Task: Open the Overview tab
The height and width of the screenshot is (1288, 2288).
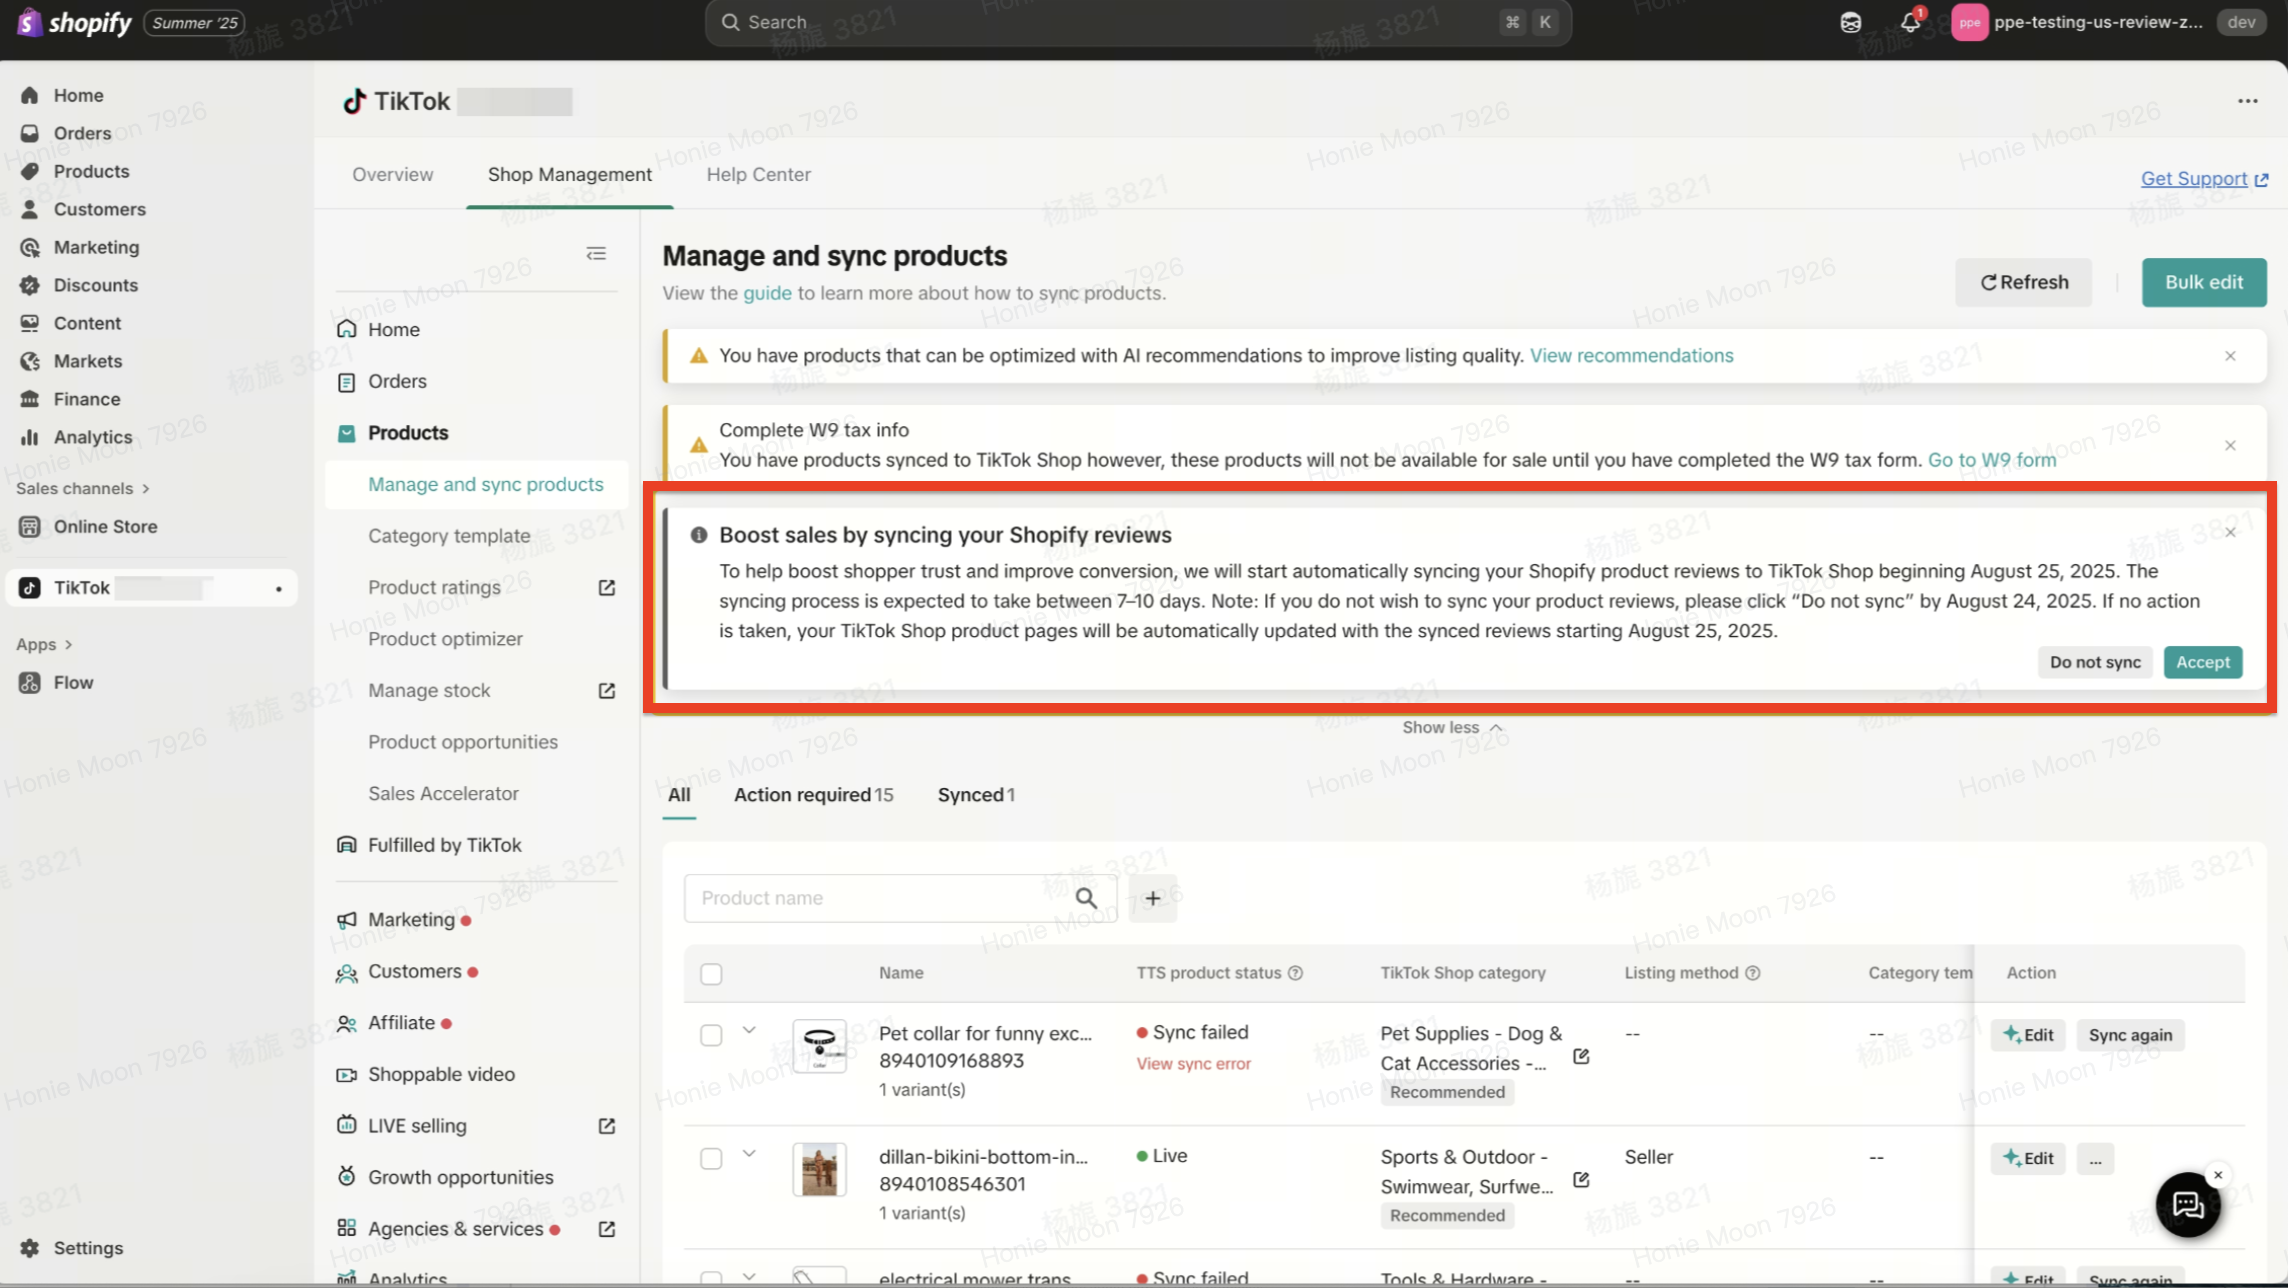Action: [392, 174]
